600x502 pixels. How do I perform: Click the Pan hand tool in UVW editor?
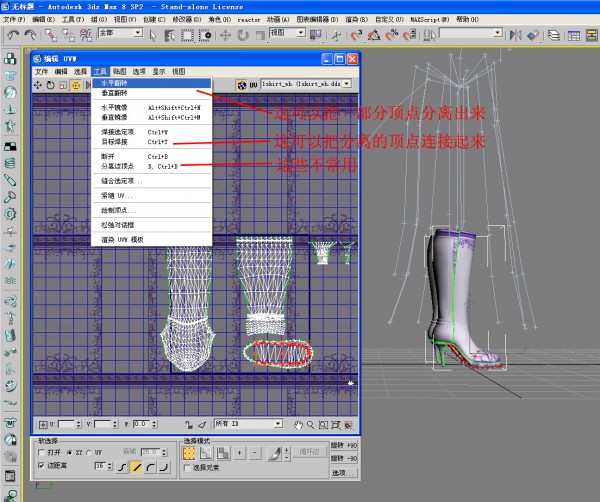(297, 425)
